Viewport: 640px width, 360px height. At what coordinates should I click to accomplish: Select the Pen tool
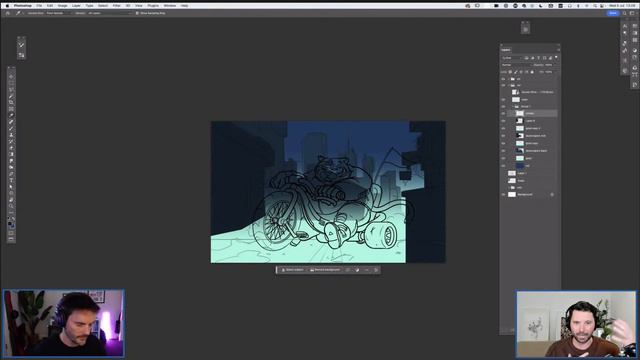point(11,173)
